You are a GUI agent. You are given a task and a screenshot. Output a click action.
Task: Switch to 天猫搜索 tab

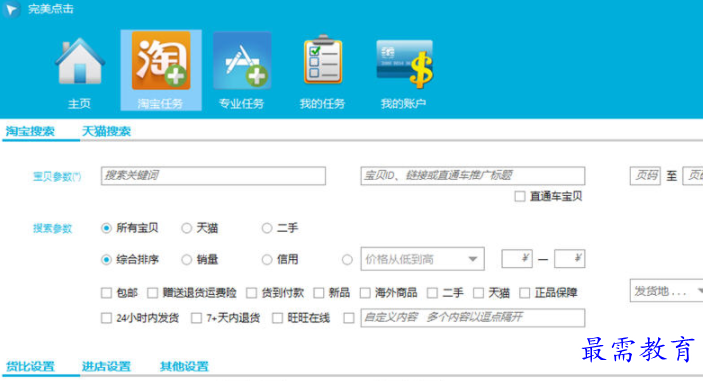pos(106,131)
